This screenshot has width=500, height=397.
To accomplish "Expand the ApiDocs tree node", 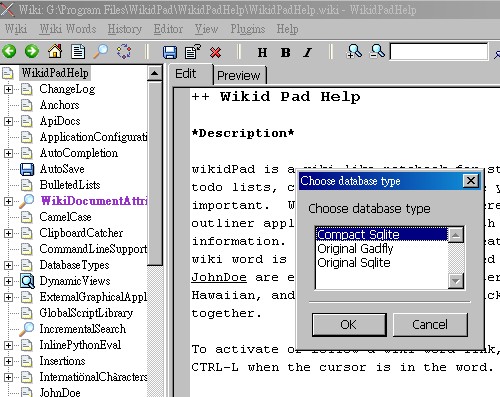I will tap(8, 121).
